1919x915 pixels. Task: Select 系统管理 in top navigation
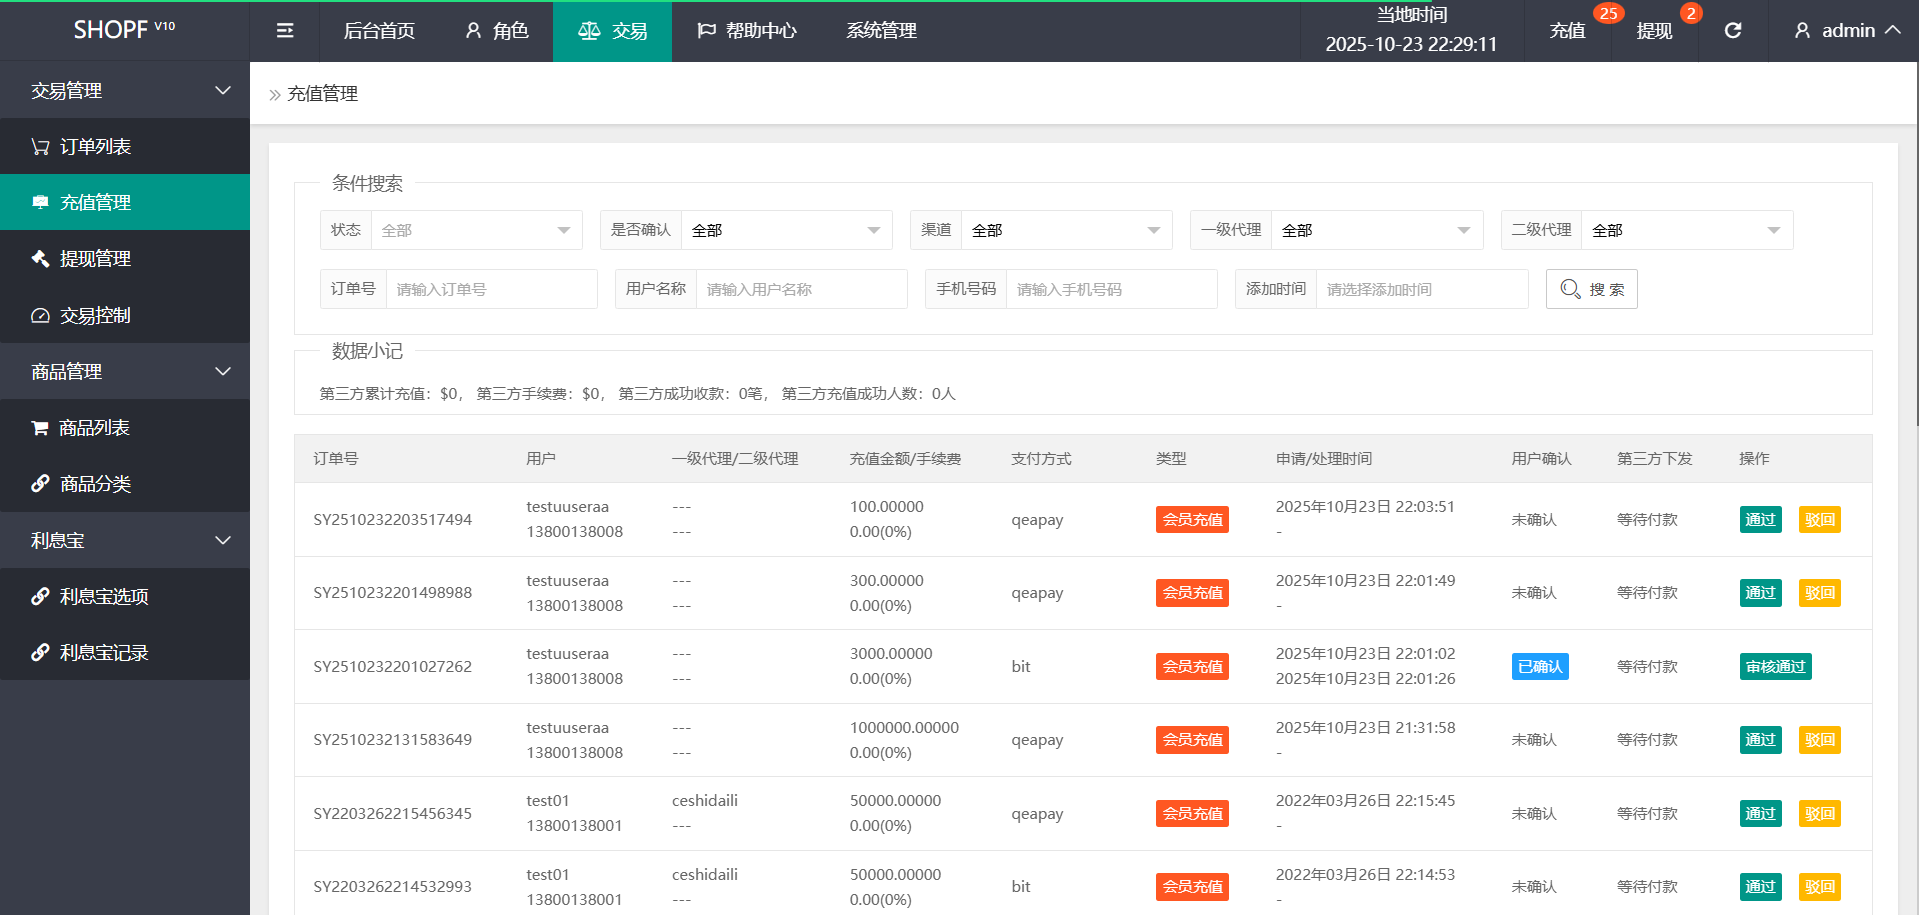pos(881,31)
